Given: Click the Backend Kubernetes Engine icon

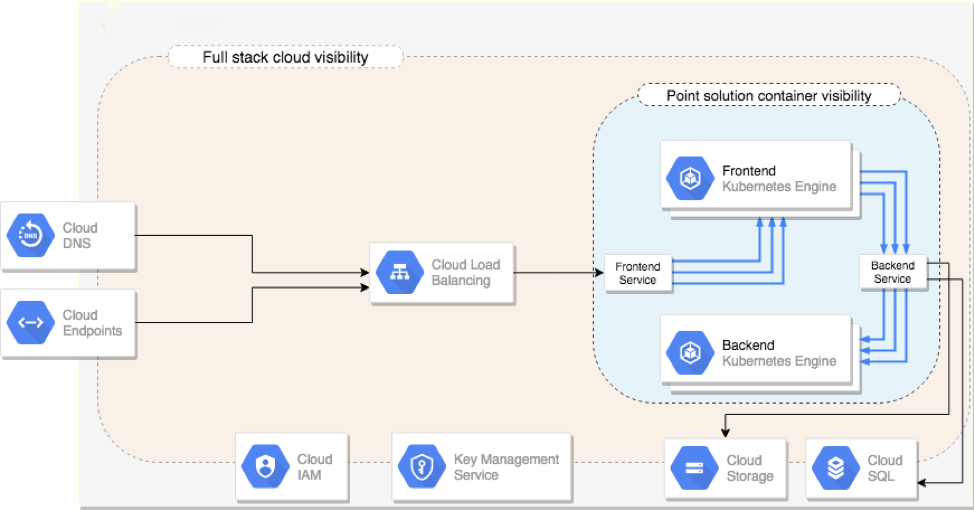Looking at the screenshot, I should [690, 353].
